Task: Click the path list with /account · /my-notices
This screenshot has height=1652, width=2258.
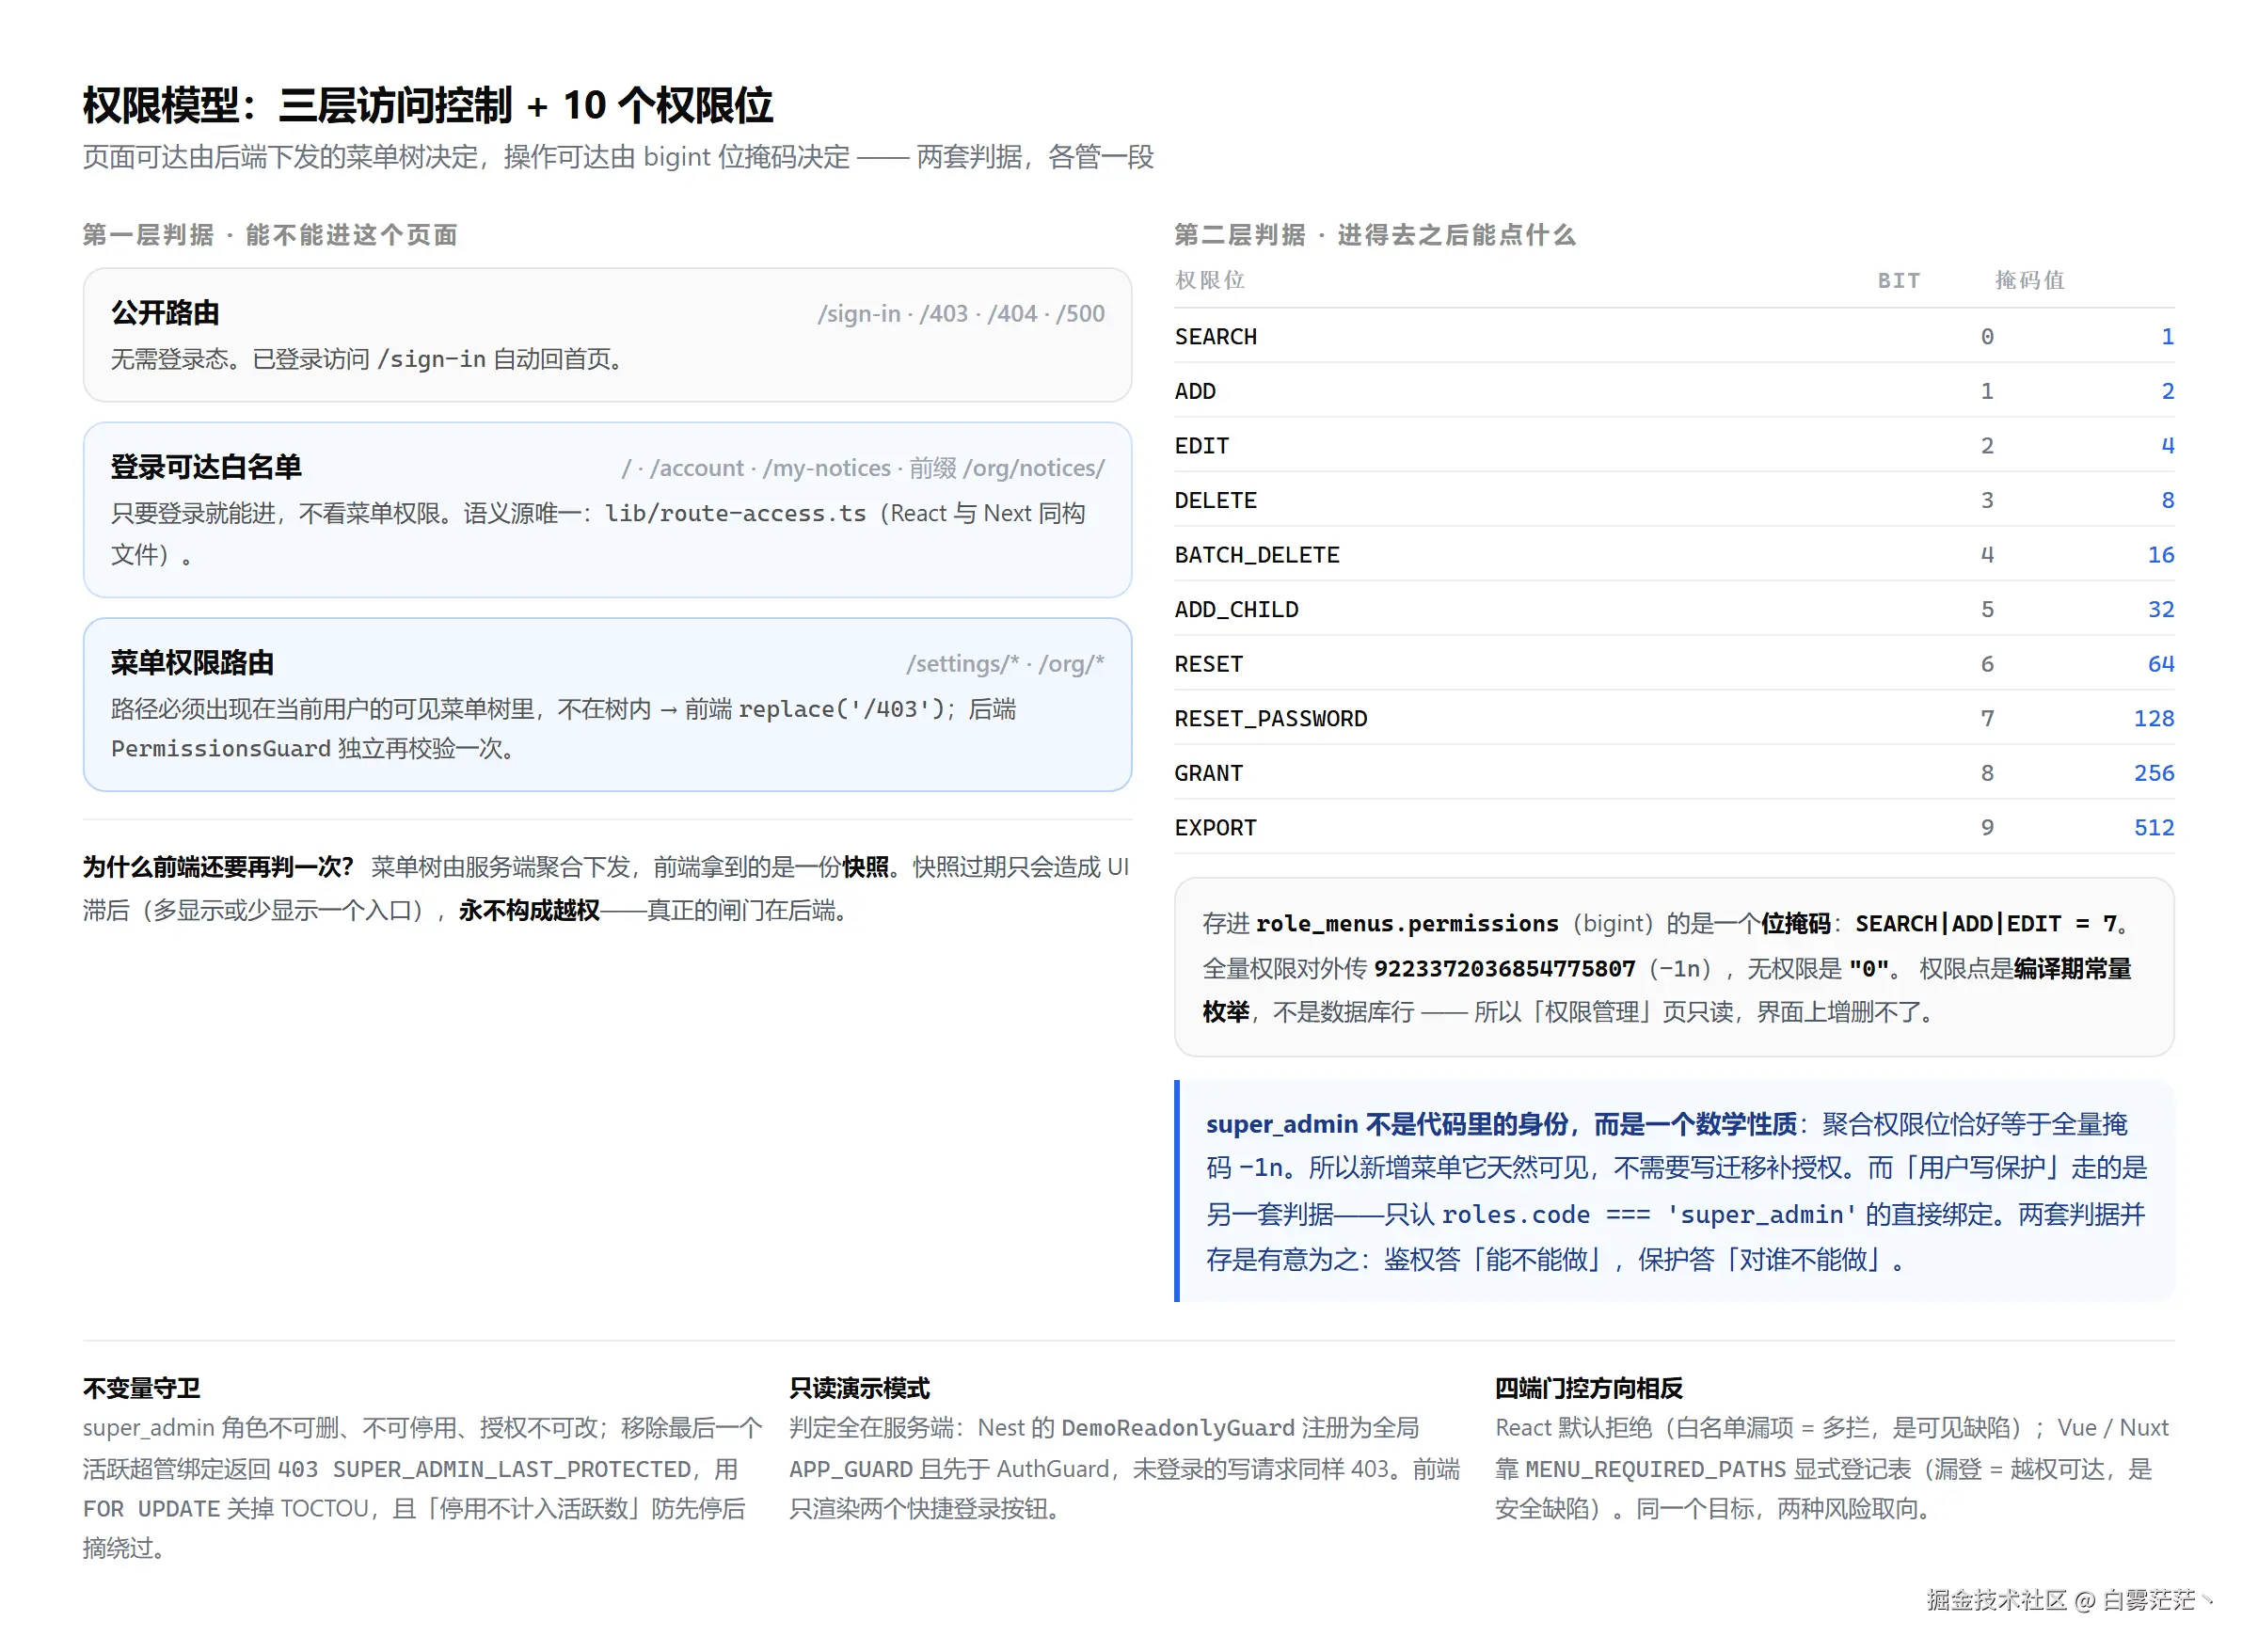Action: (863, 468)
